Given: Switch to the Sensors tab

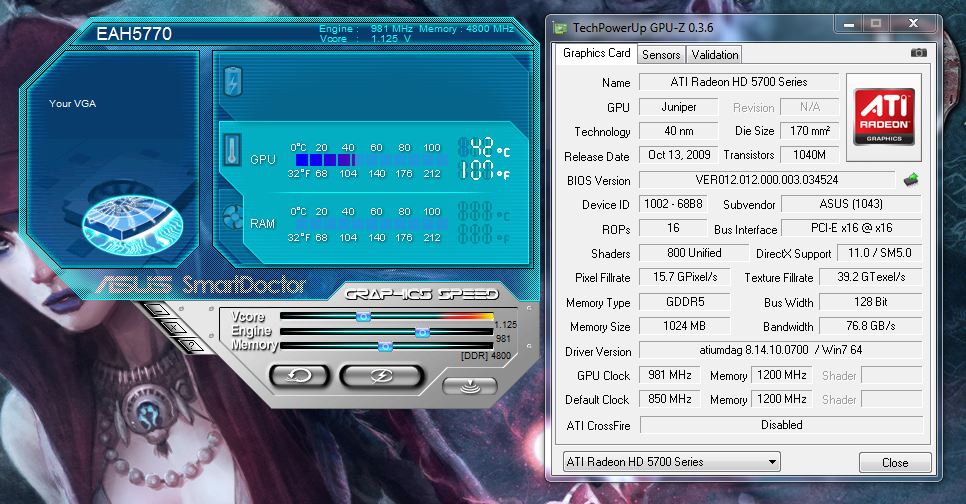Looking at the screenshot, I should click(661, 54).
